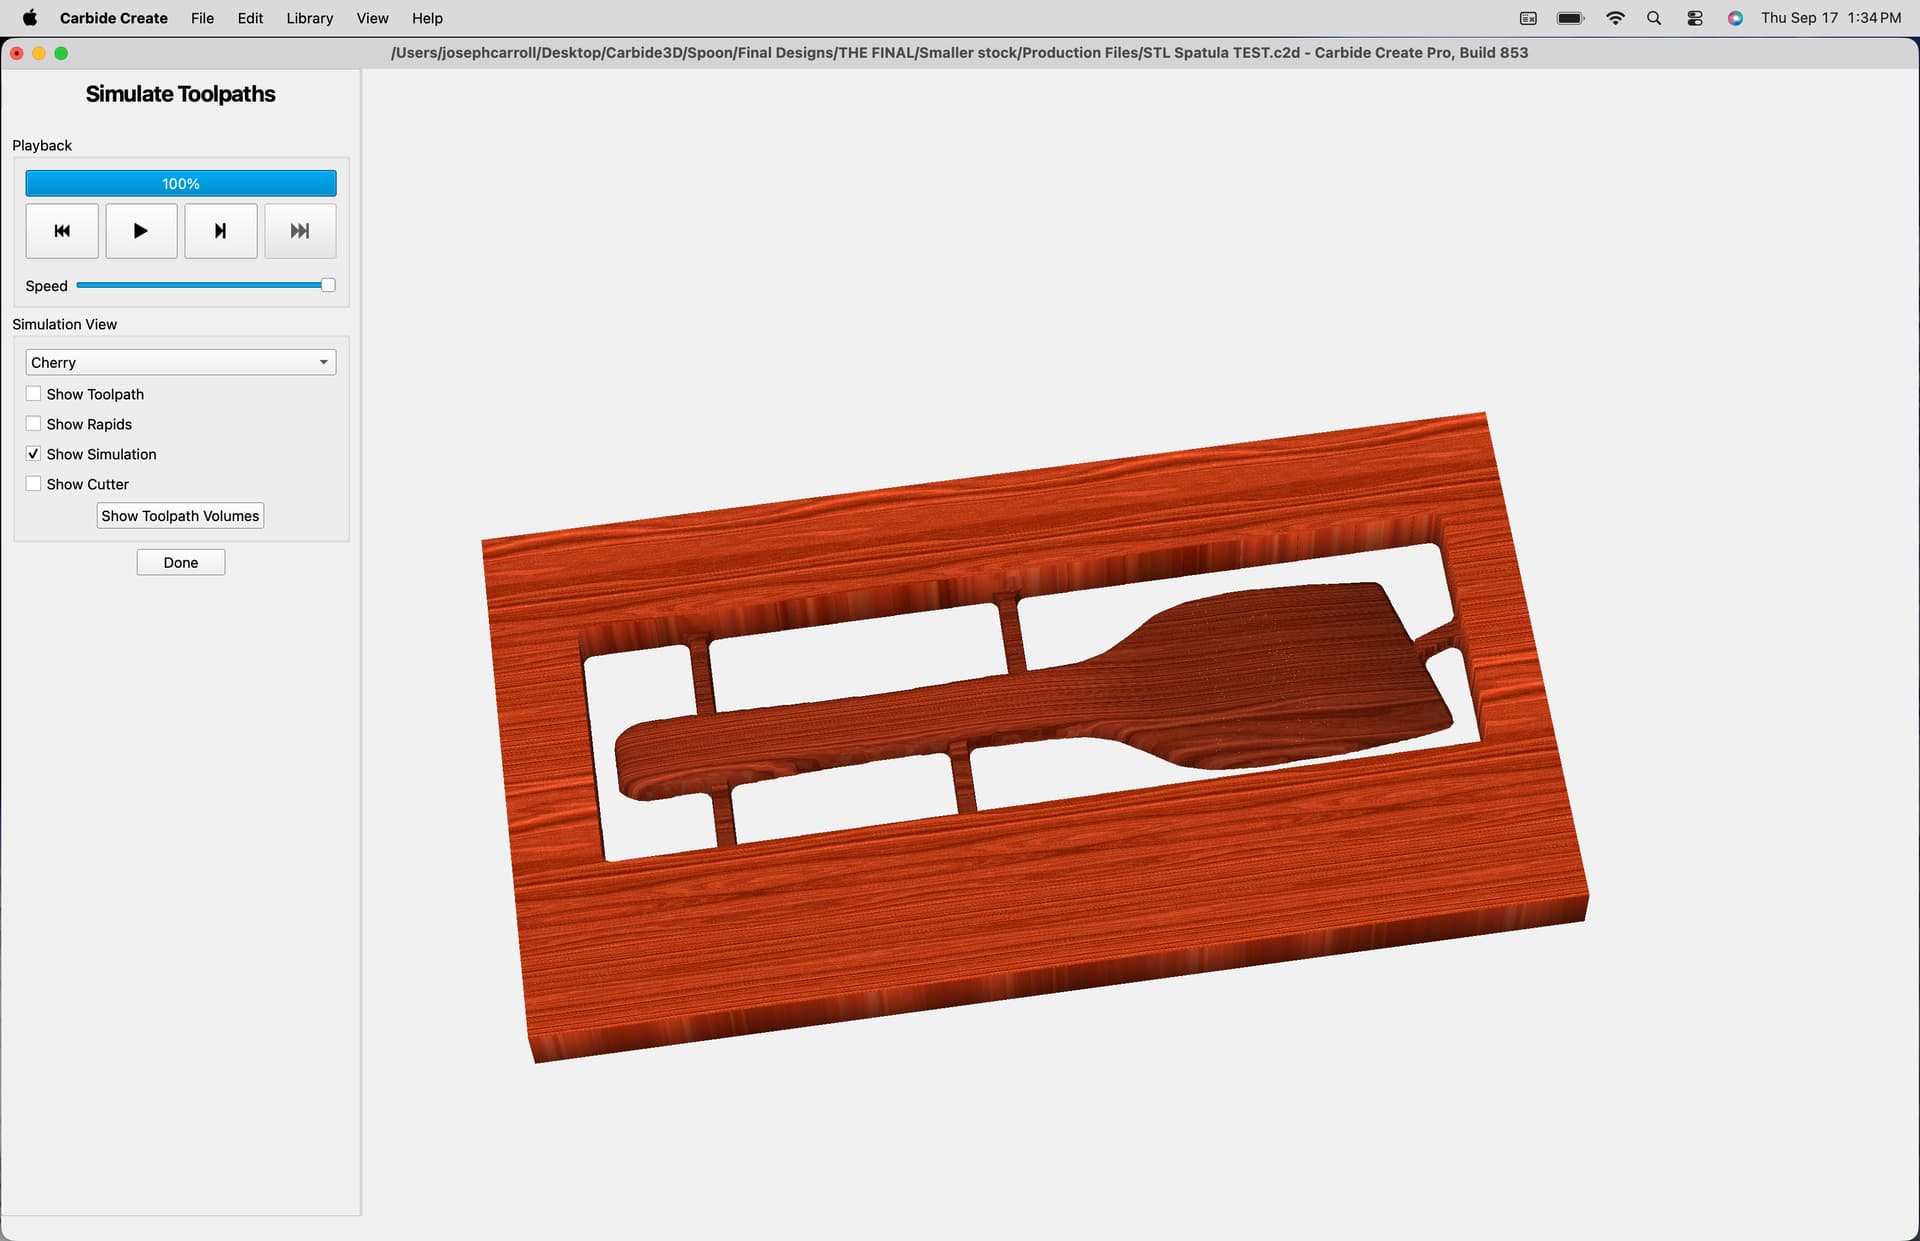Enable Show Rapids checkbox
Viewport: 1920px width, 1241px height.
click(34, 424)
